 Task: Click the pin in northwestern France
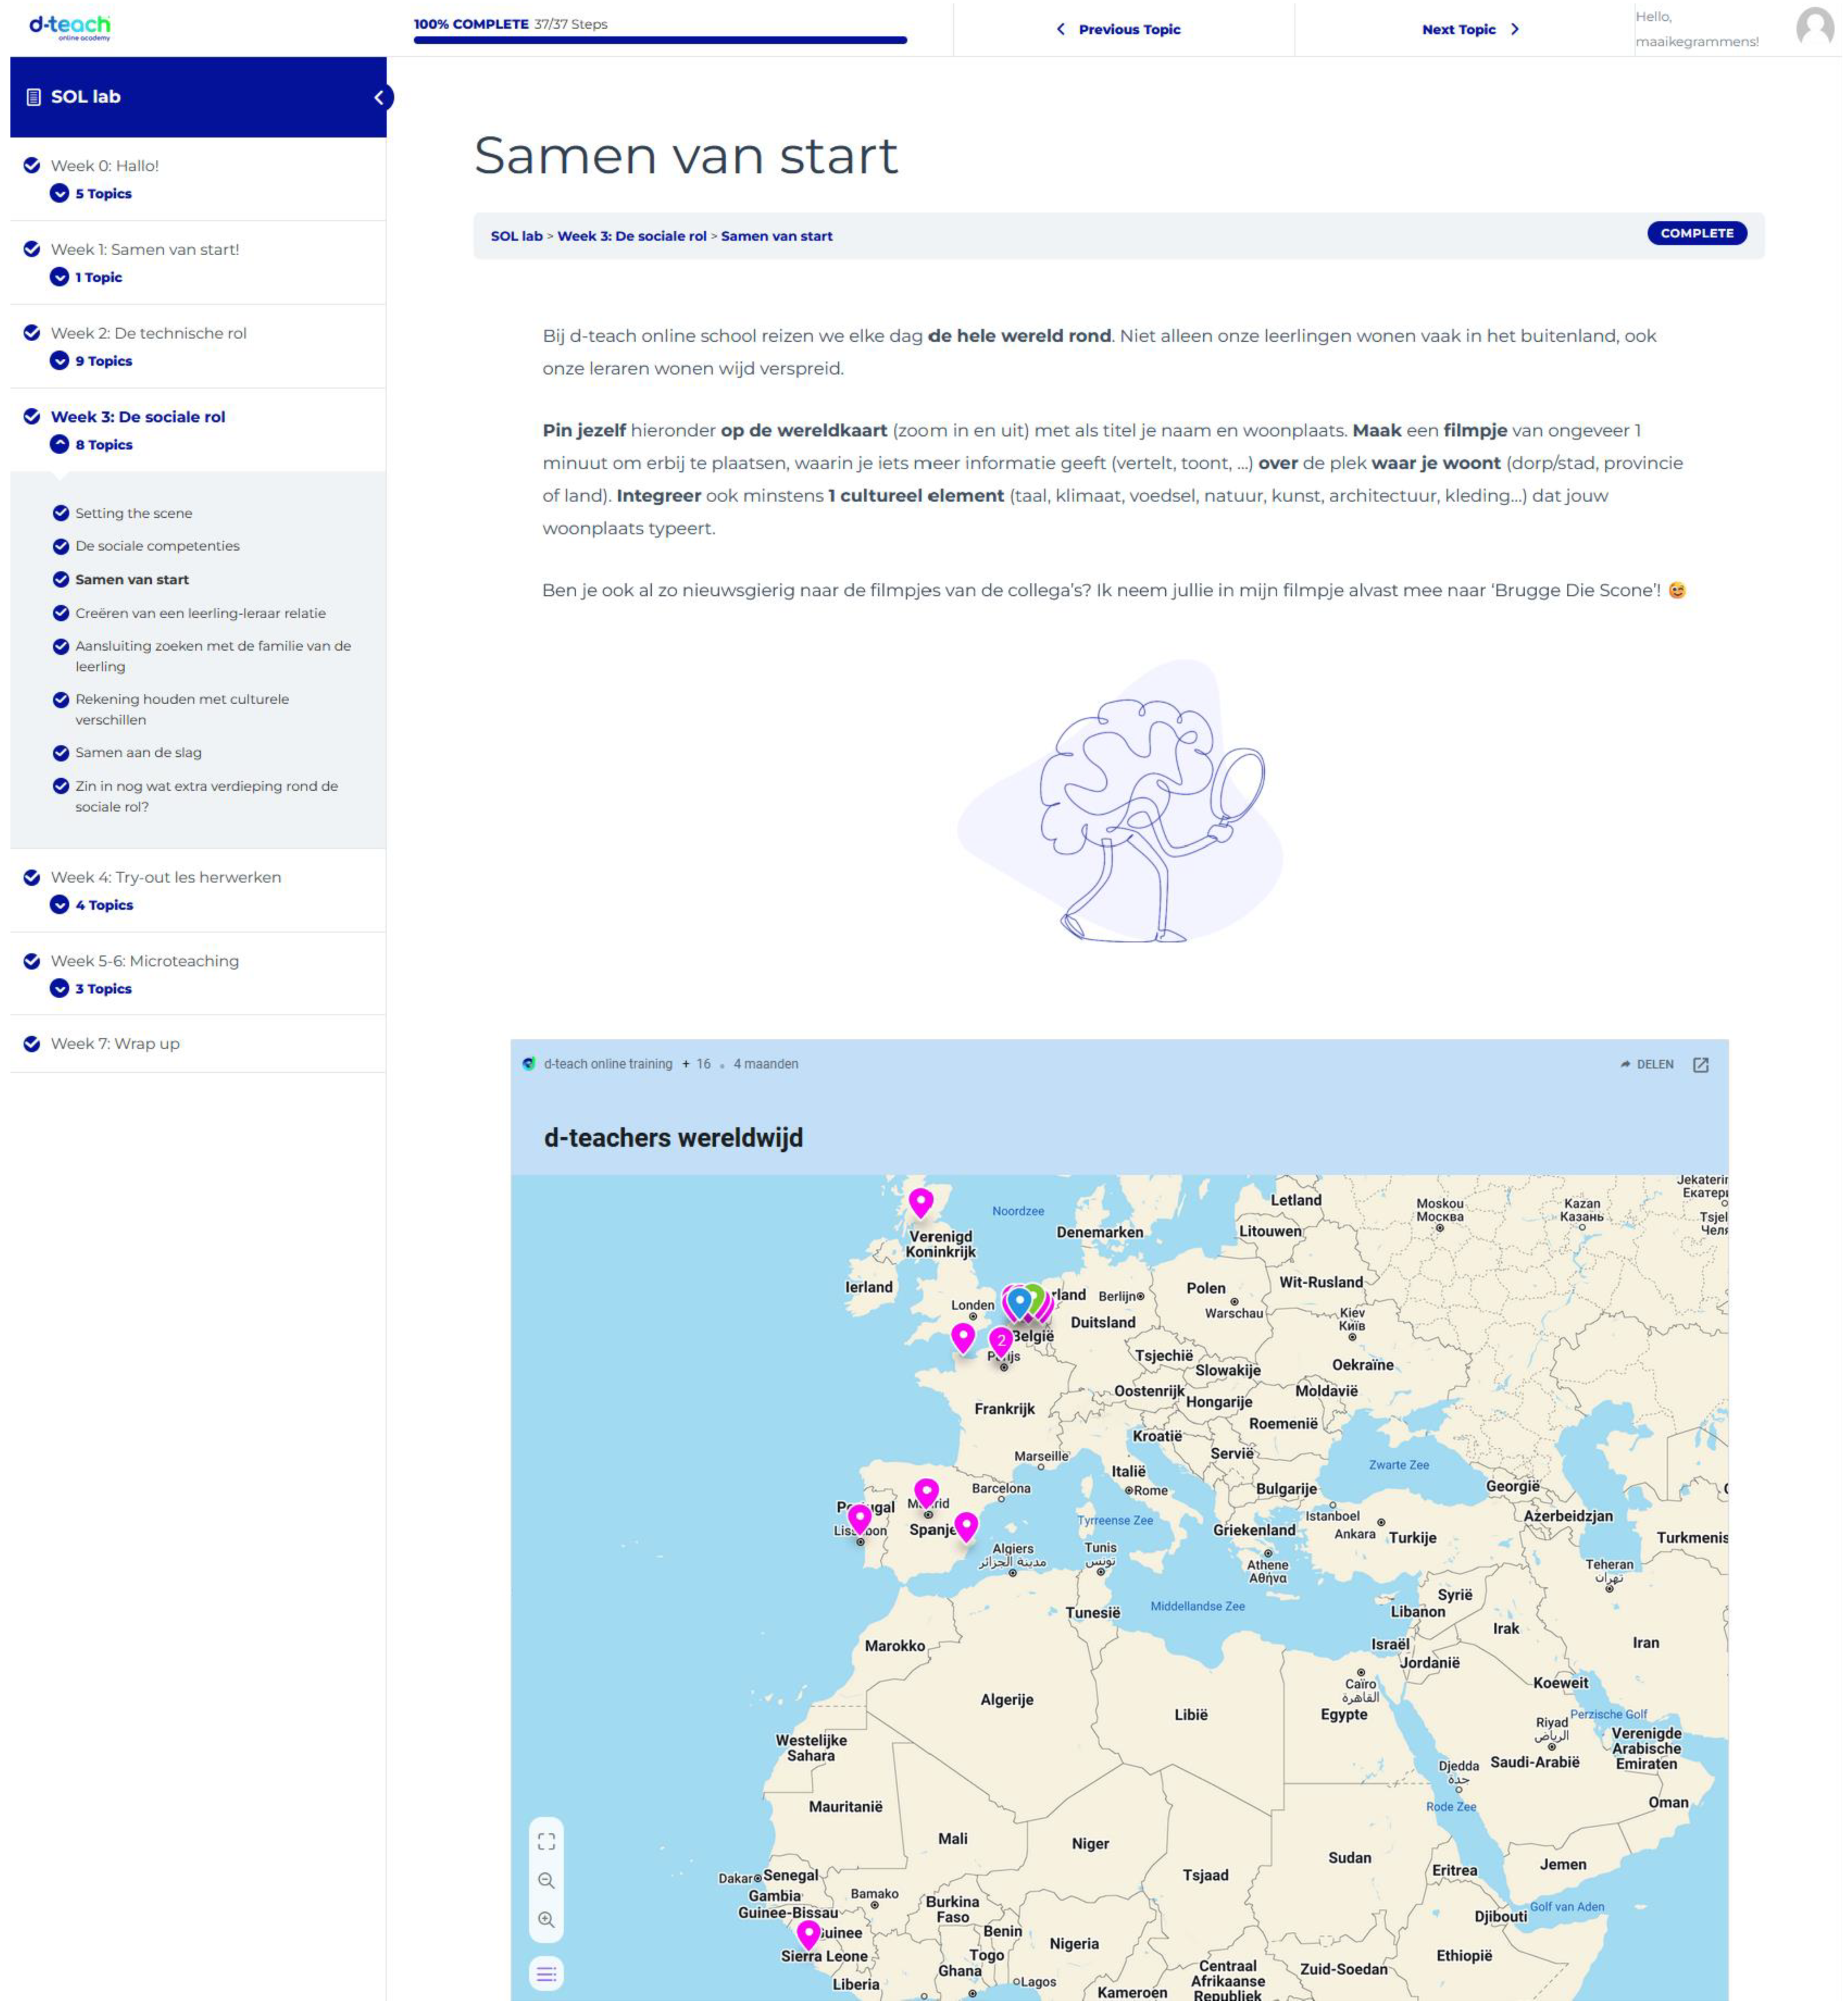click(x=963, y=1337)
